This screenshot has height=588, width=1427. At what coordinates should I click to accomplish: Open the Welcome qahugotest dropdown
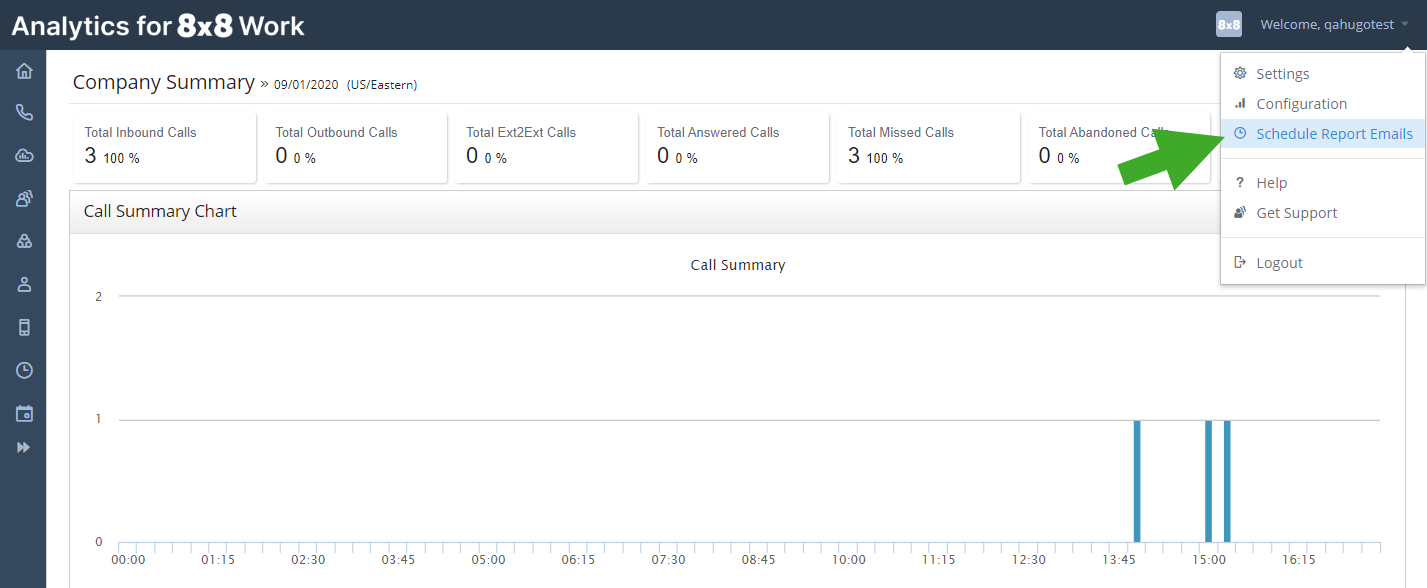tap(1328, 23)
